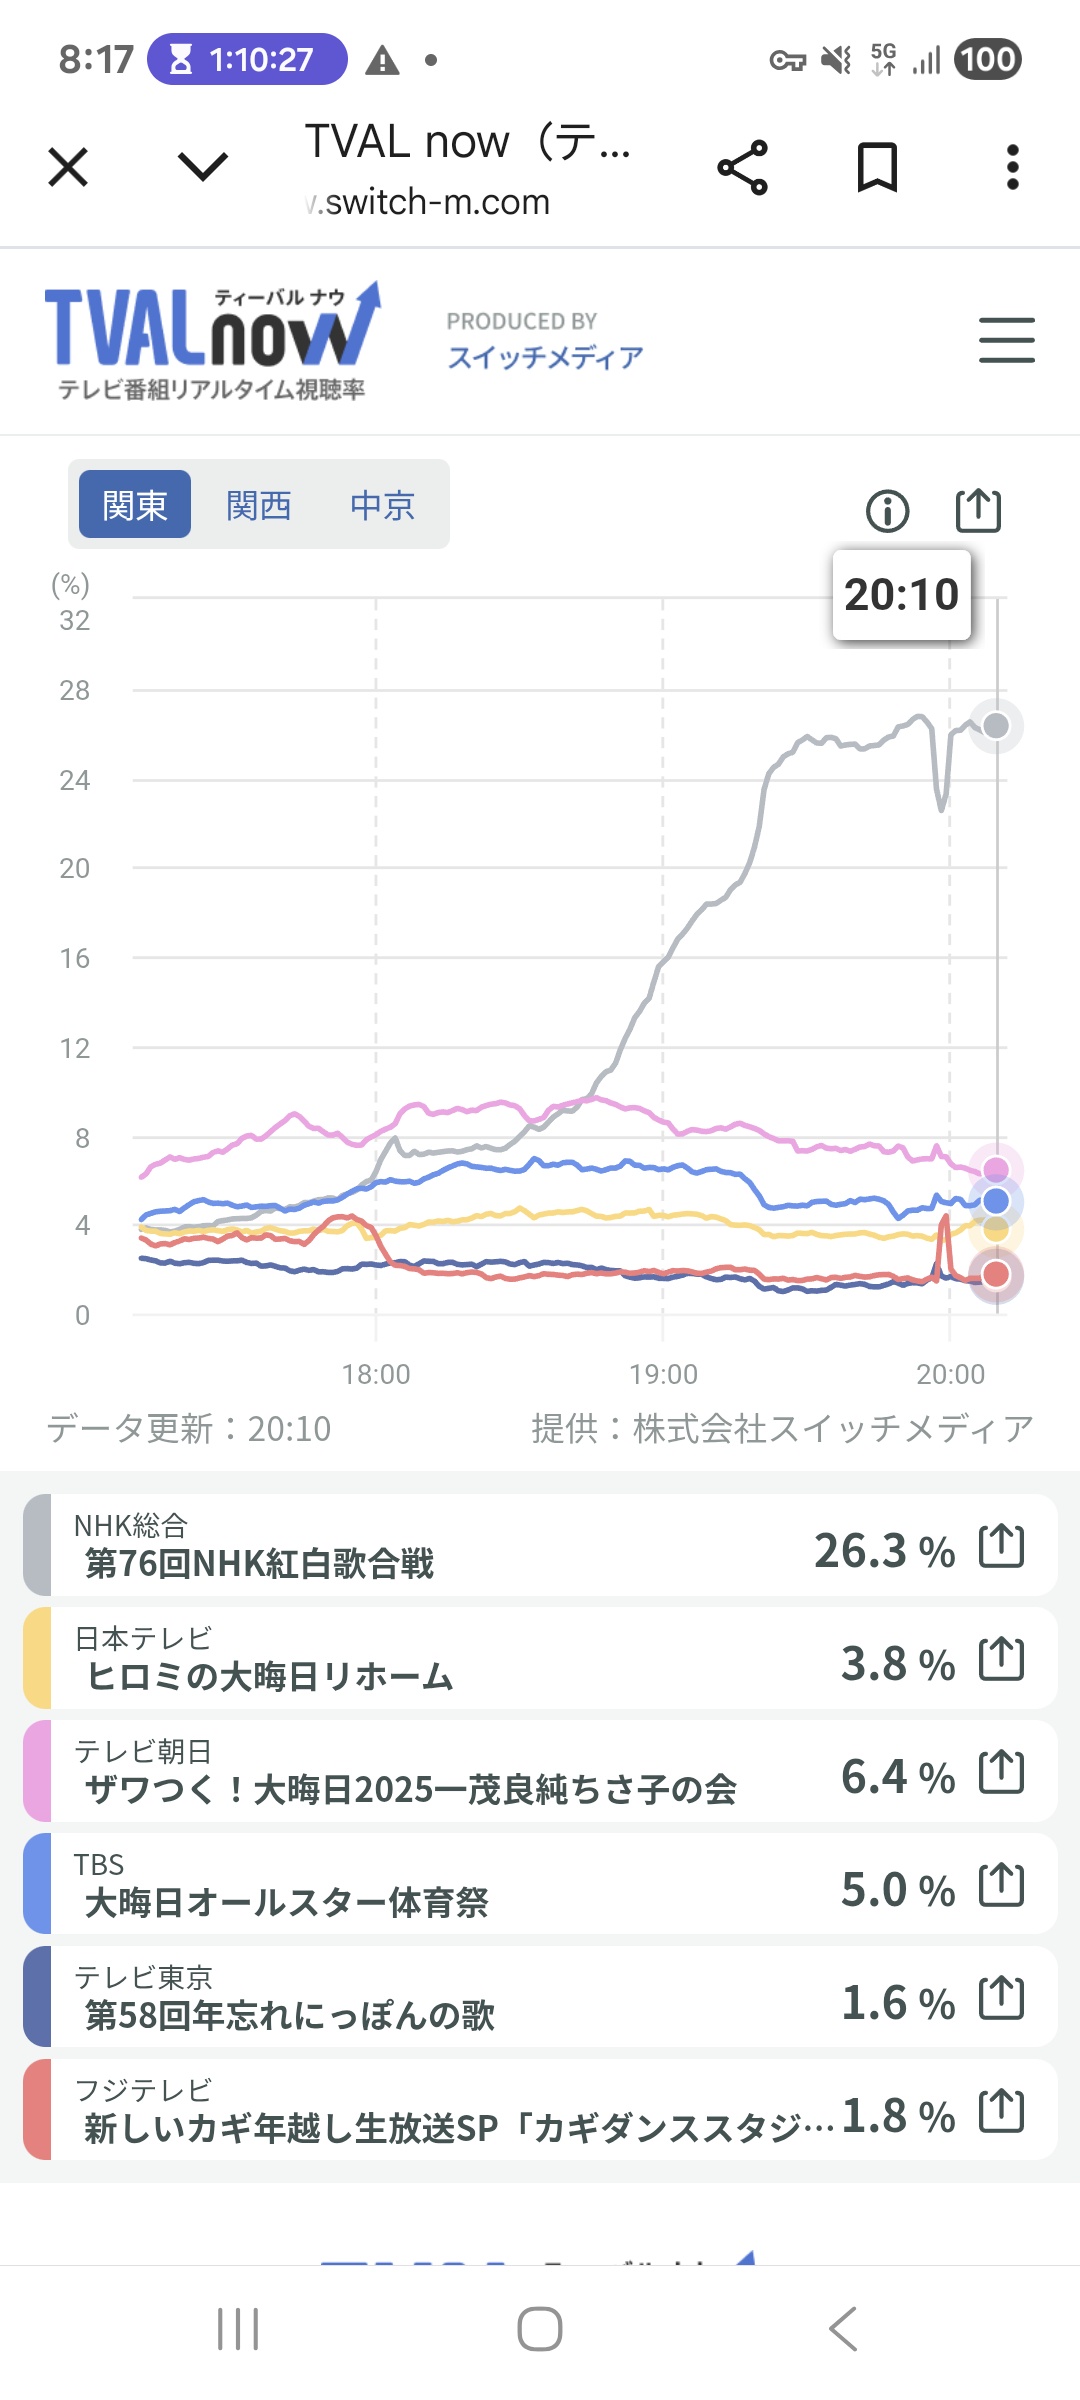The image size is (1080, 2400).
Task: Close the custom tab with X
Action: point(68,167)
